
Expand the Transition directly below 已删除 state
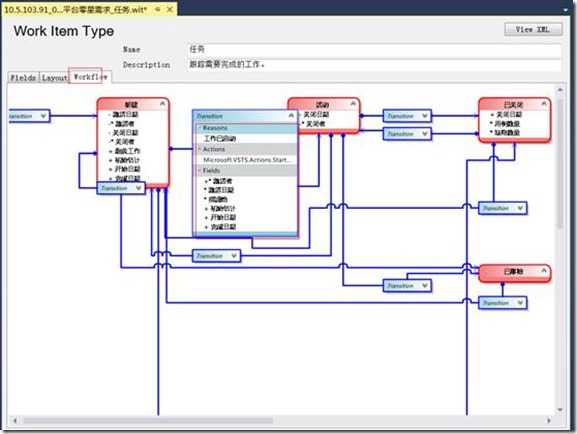520,303
